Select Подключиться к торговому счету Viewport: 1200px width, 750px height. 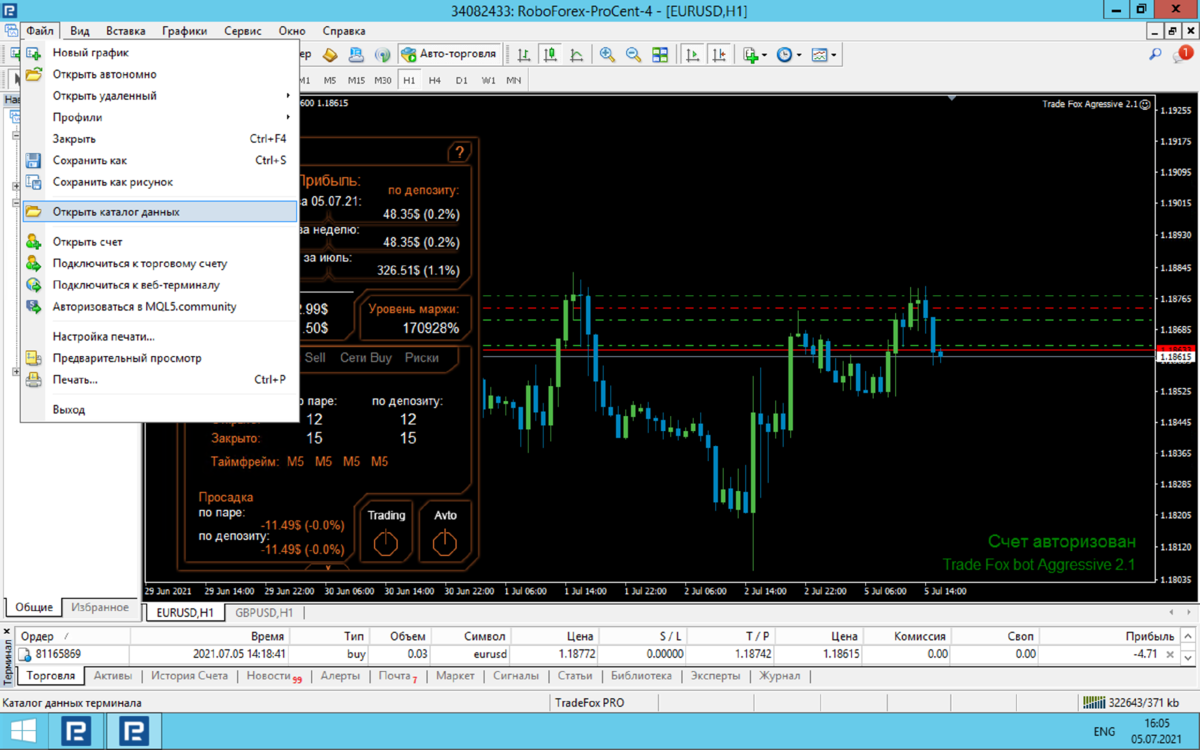pyautogui.click(x=160, y=264)
